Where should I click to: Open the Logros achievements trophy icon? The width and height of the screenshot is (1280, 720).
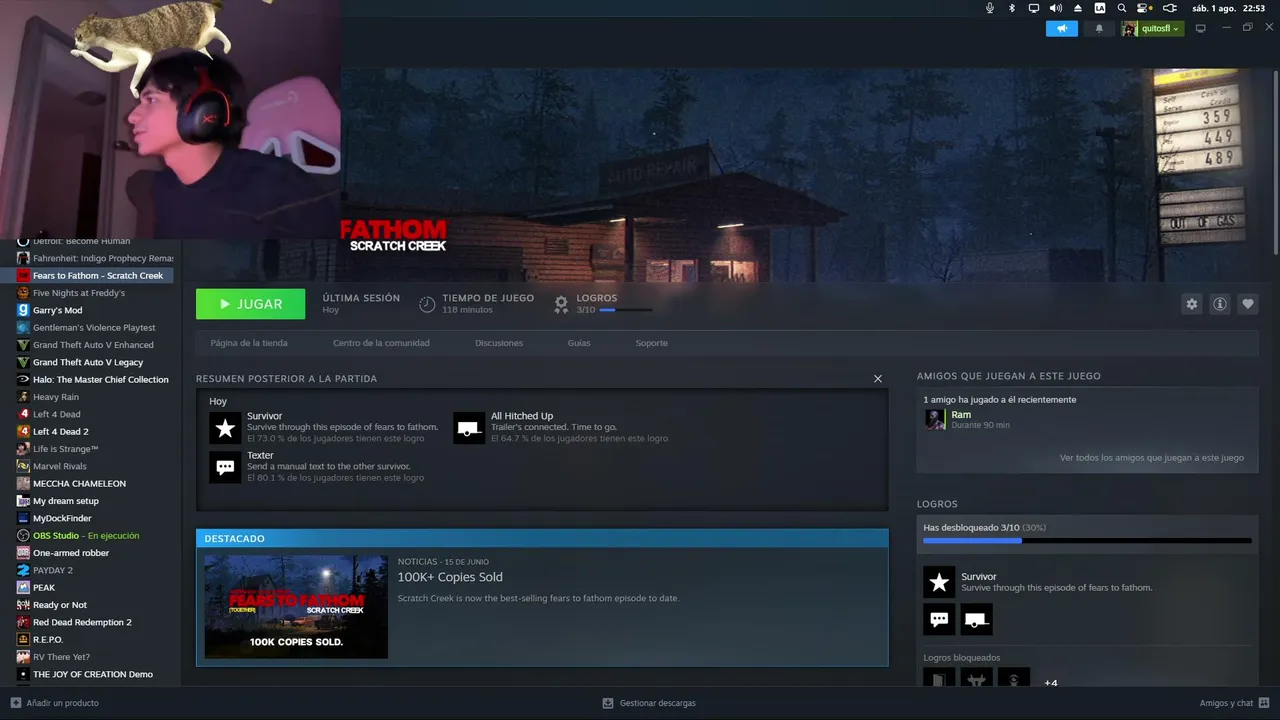point(561,303)
